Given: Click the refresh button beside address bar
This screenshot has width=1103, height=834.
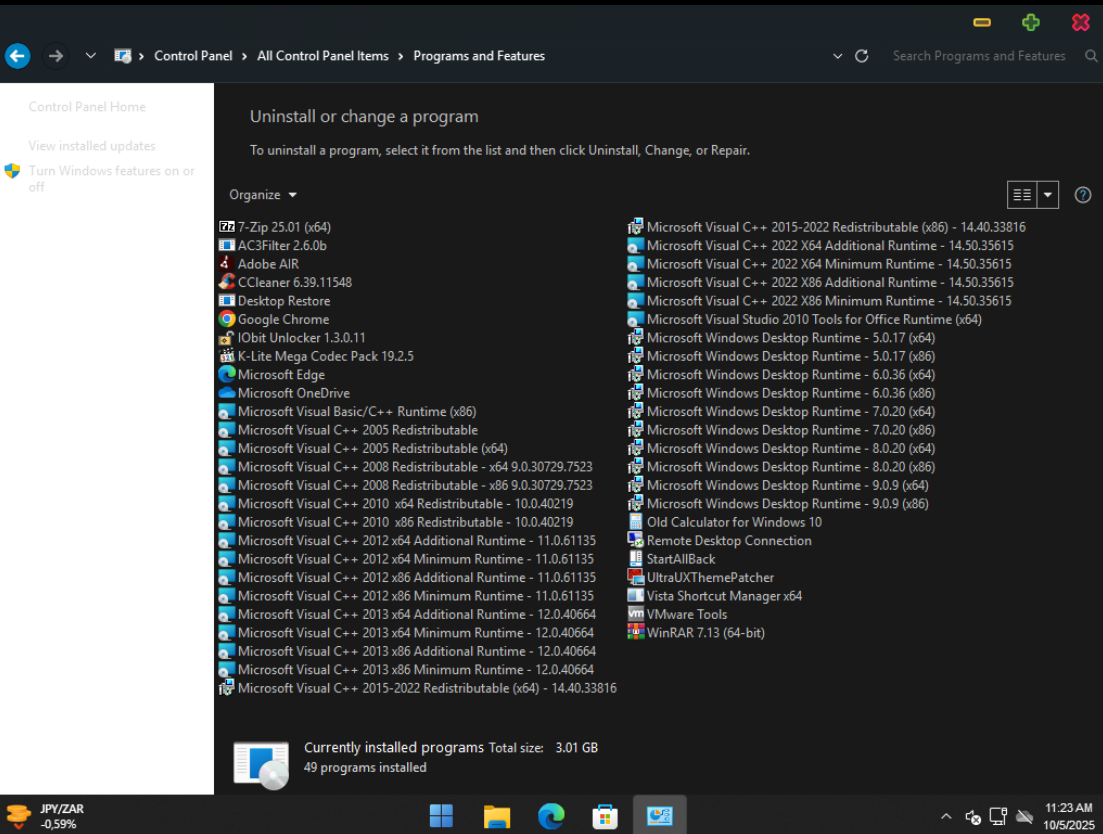Looking at the screenshot, I should pyautogui.click(x=861, y=56).
